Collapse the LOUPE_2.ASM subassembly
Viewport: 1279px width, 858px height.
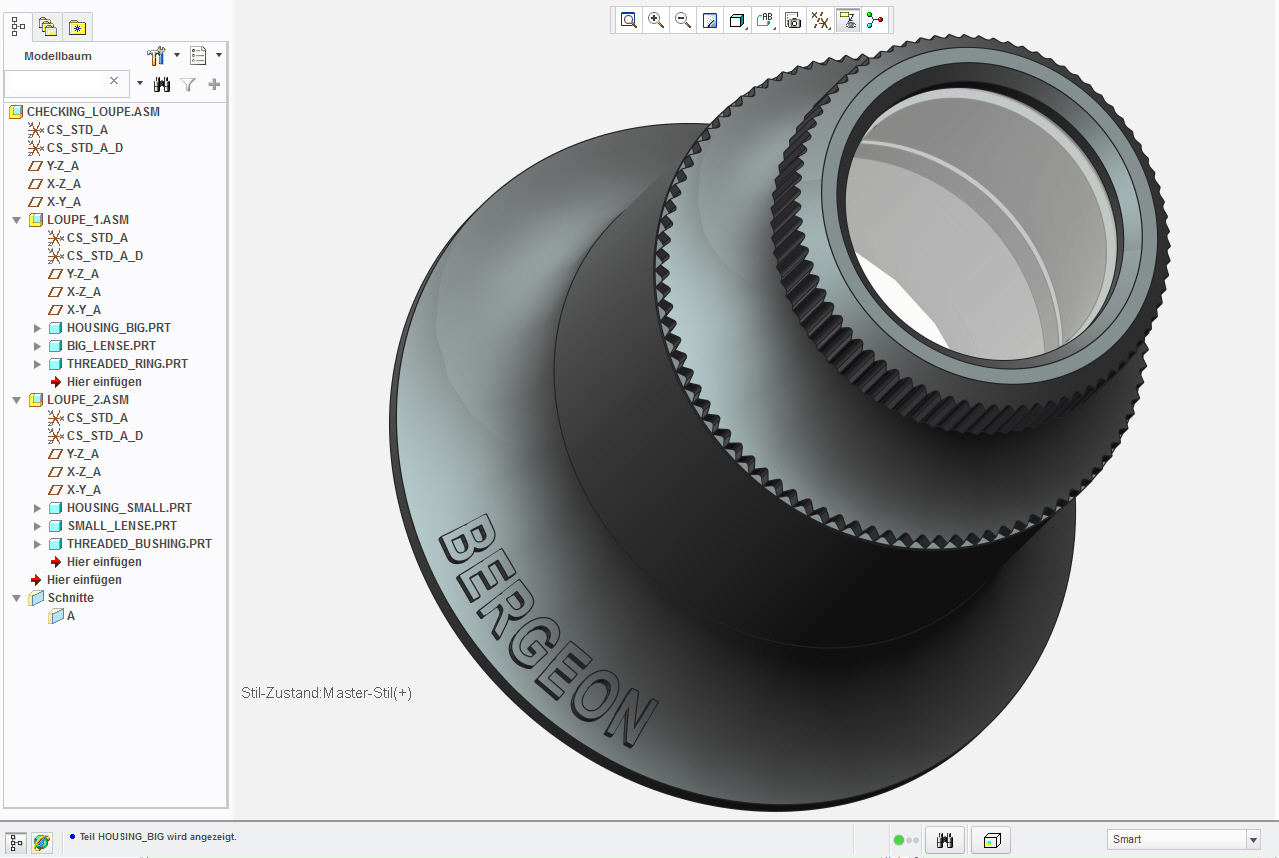pyautogui.click(x=17, y=400)
